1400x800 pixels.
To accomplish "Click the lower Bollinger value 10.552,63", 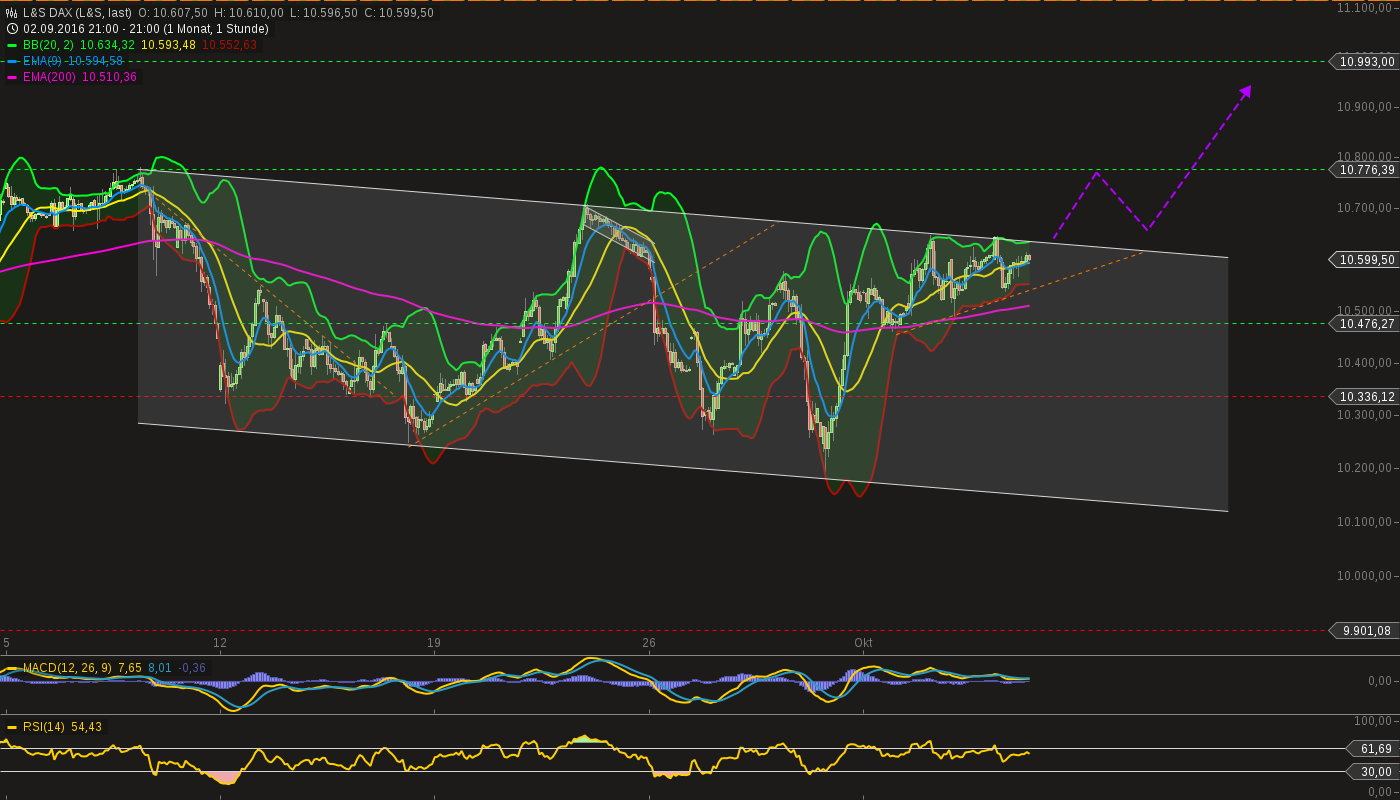I will tap(230, 45).
